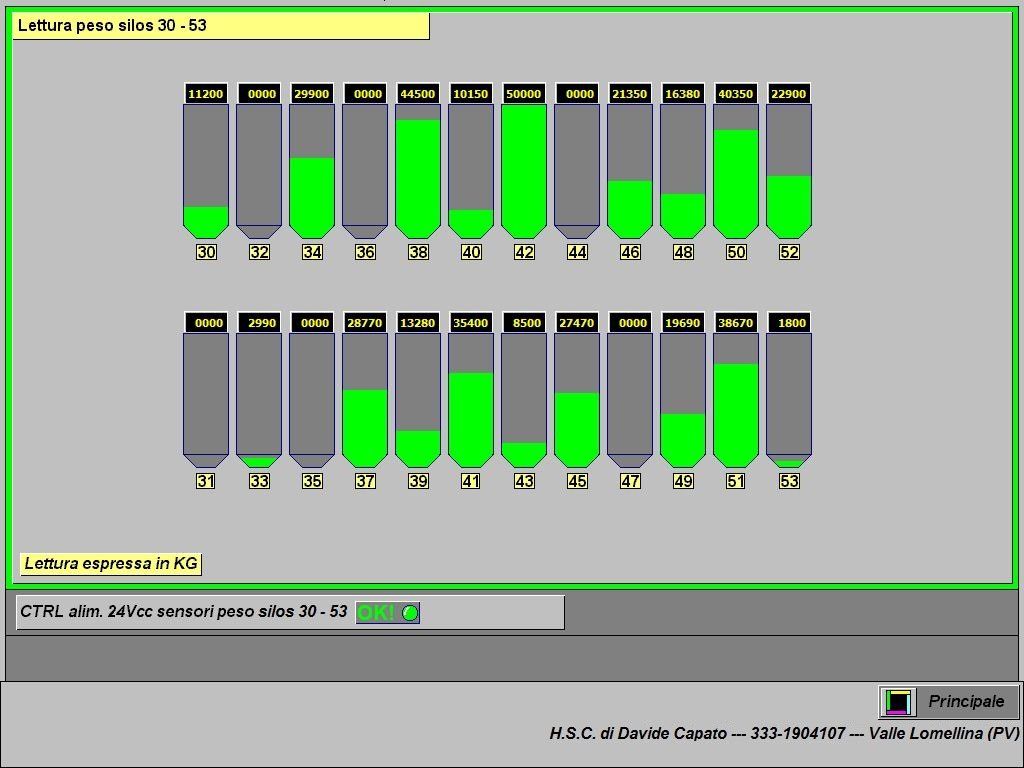Click the OK! power status indicator

(x=387, y=613)
